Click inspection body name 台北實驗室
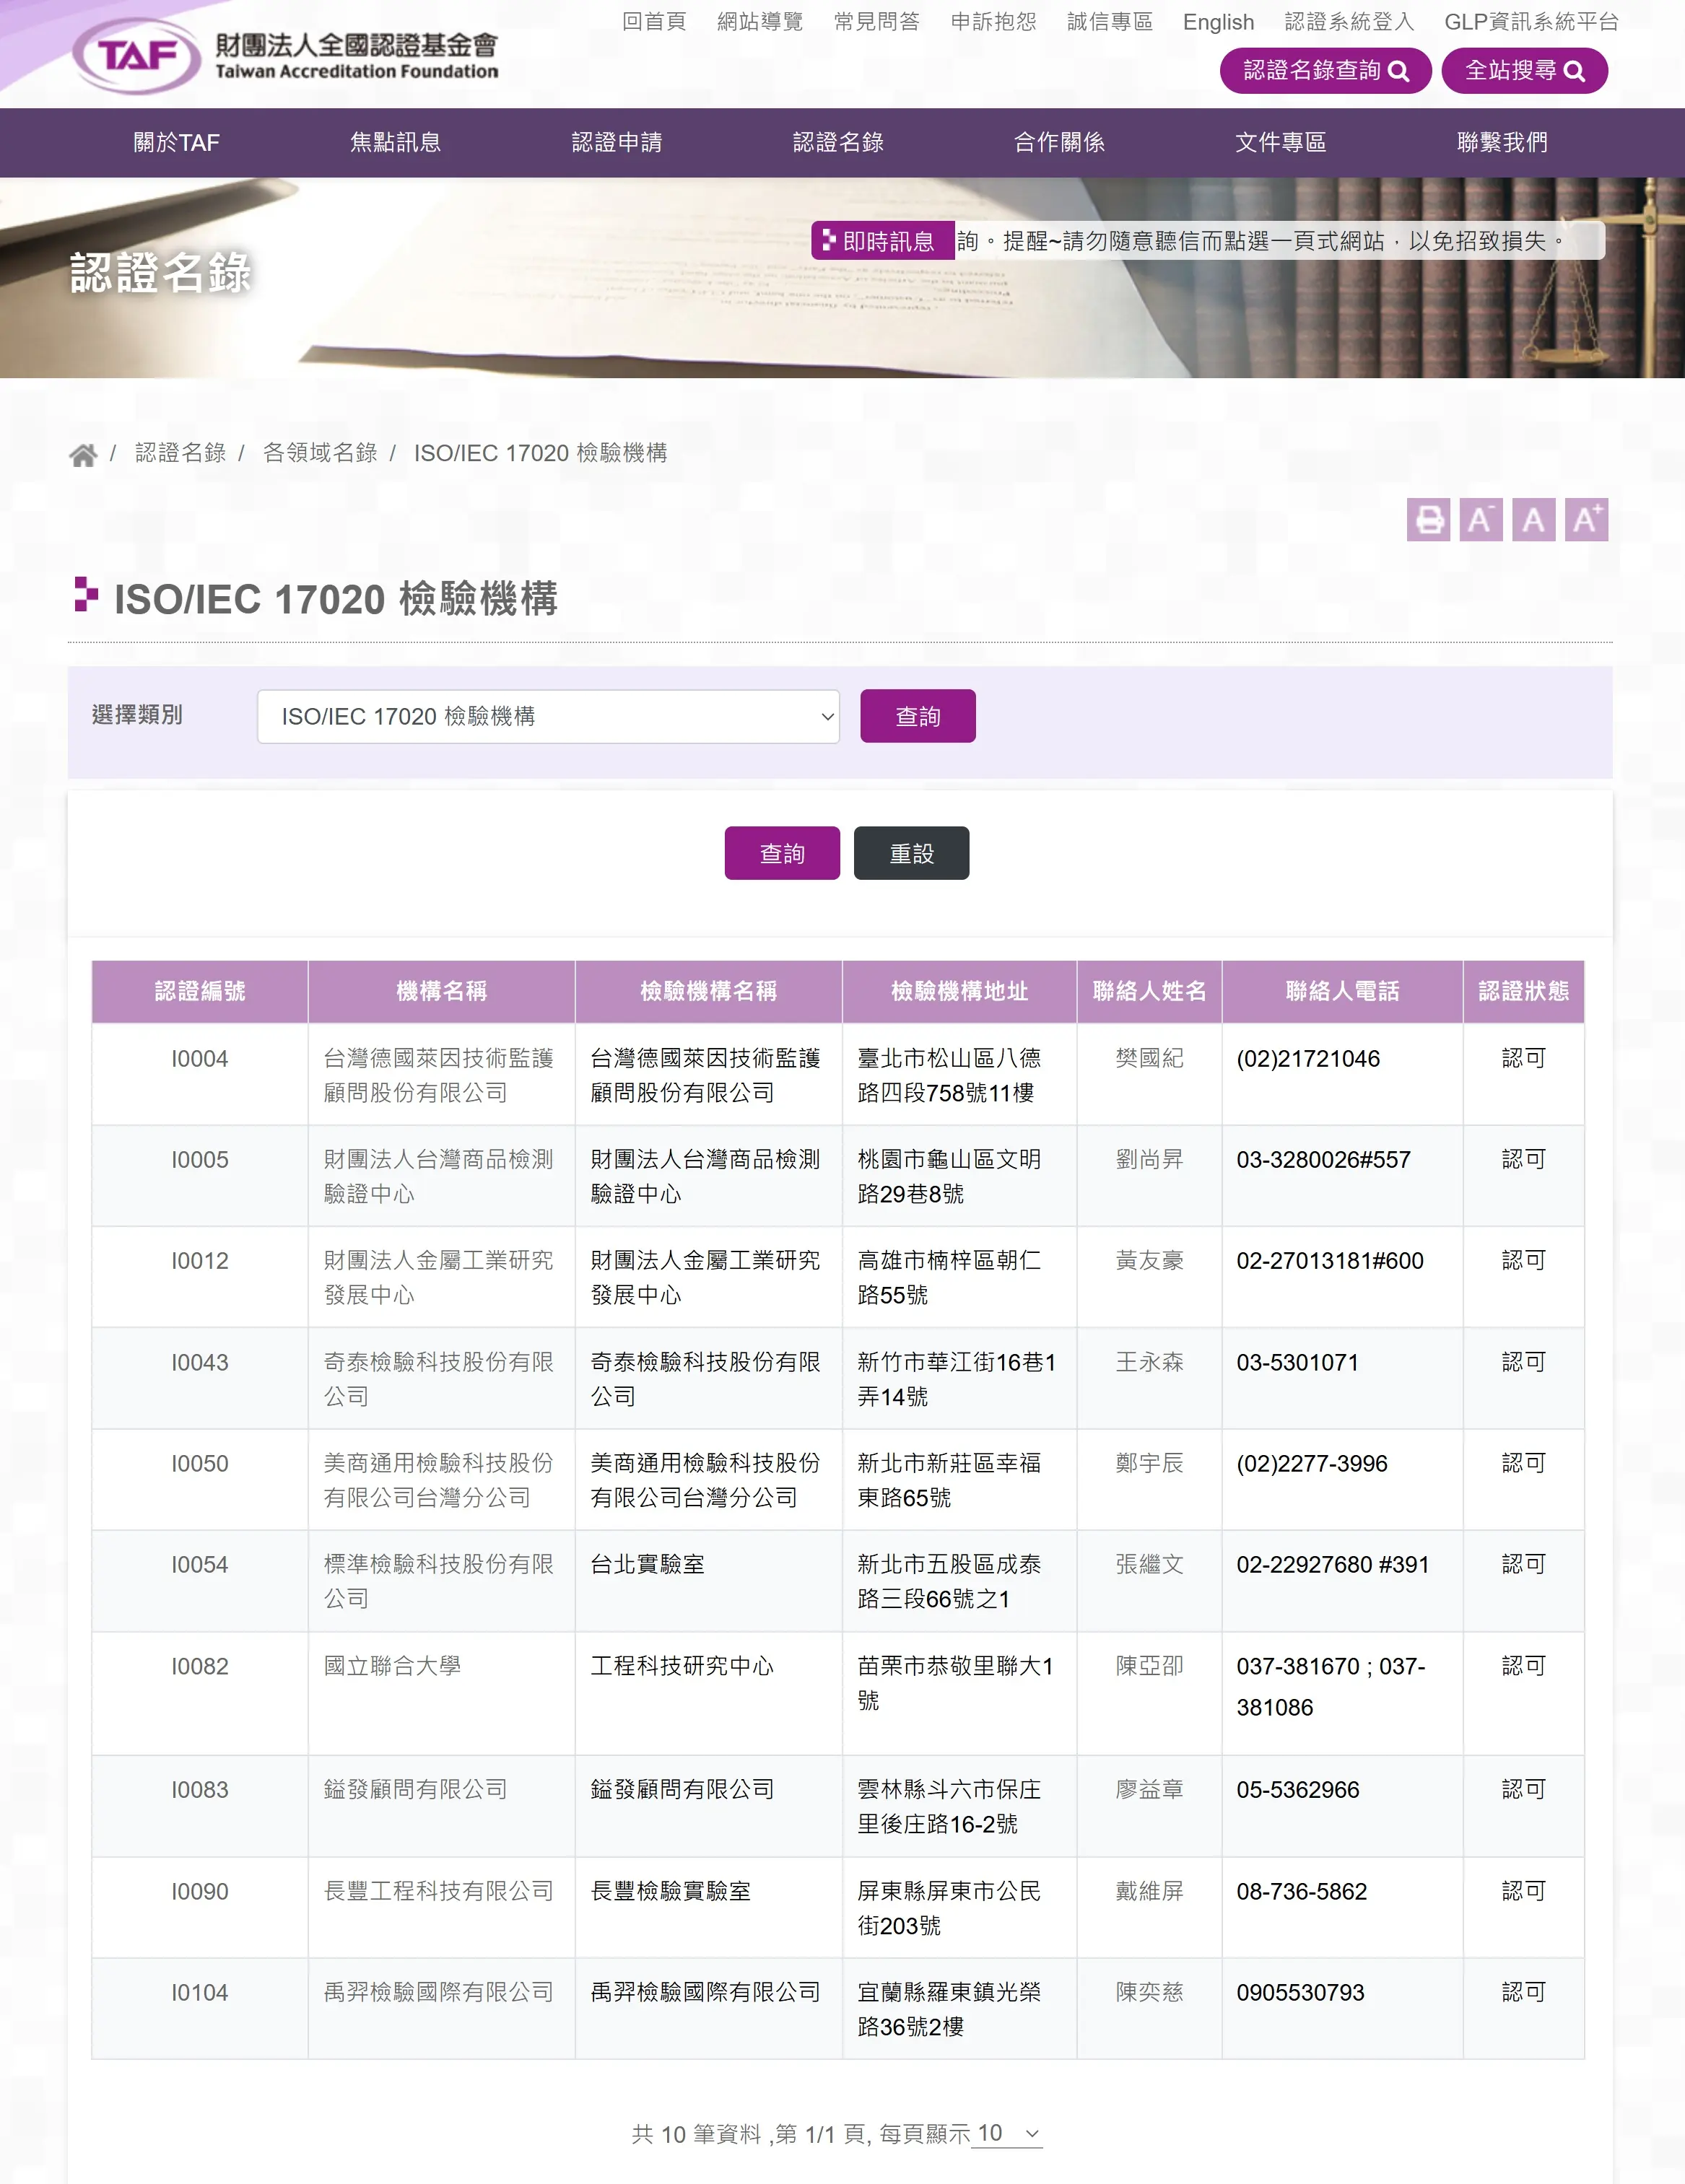1685x2184 pixels. coord(647,1564)
